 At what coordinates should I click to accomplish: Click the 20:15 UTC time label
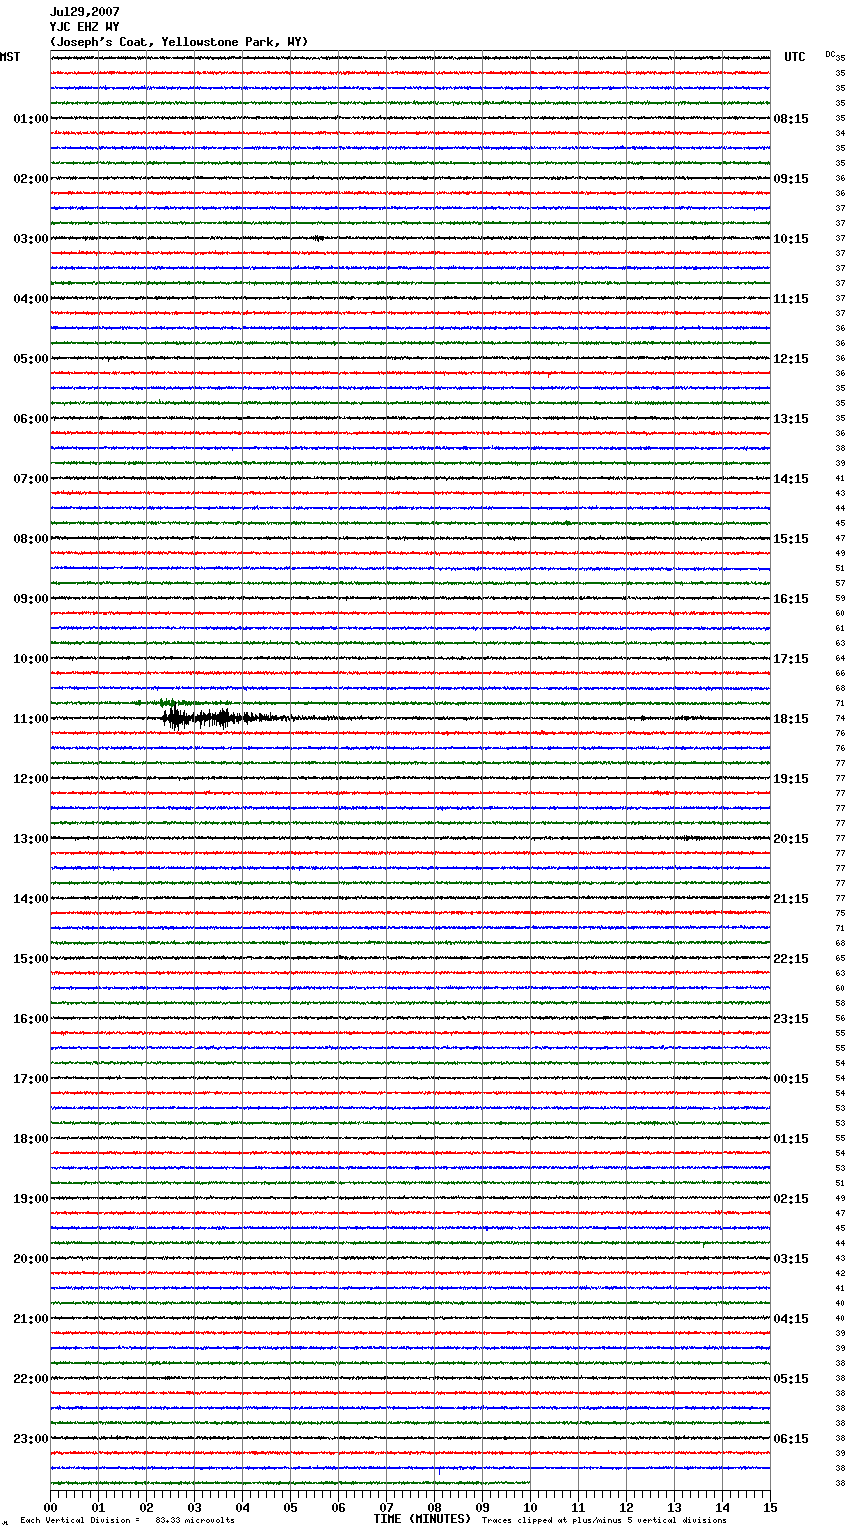tap(791, 839)
